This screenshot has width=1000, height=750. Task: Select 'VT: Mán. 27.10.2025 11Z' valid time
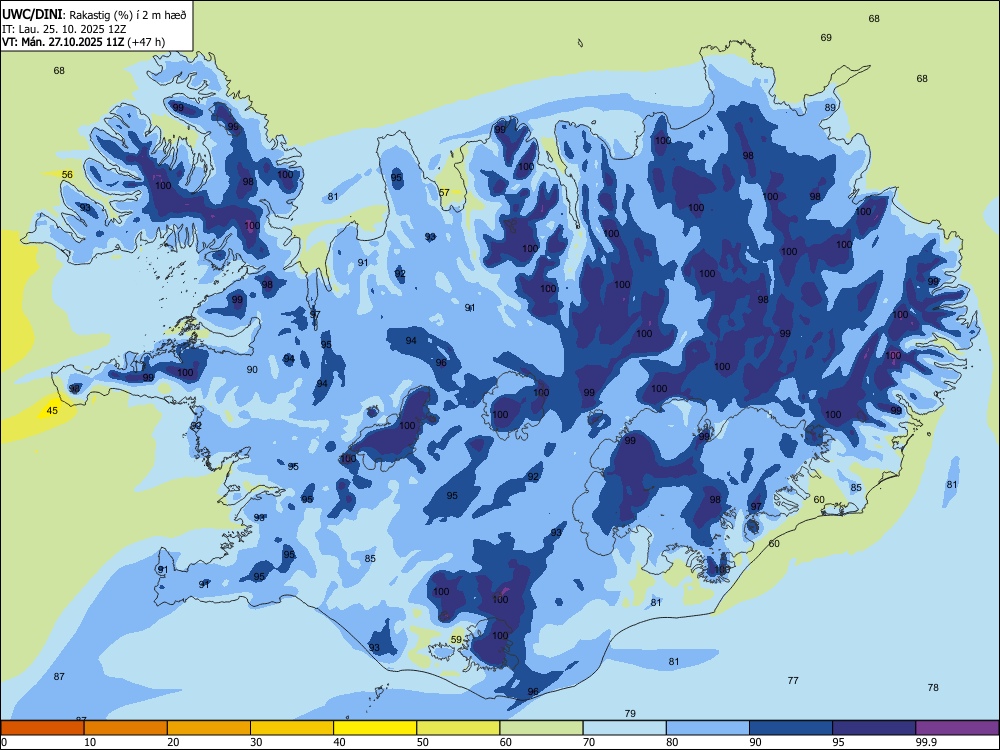coord(63,42)
